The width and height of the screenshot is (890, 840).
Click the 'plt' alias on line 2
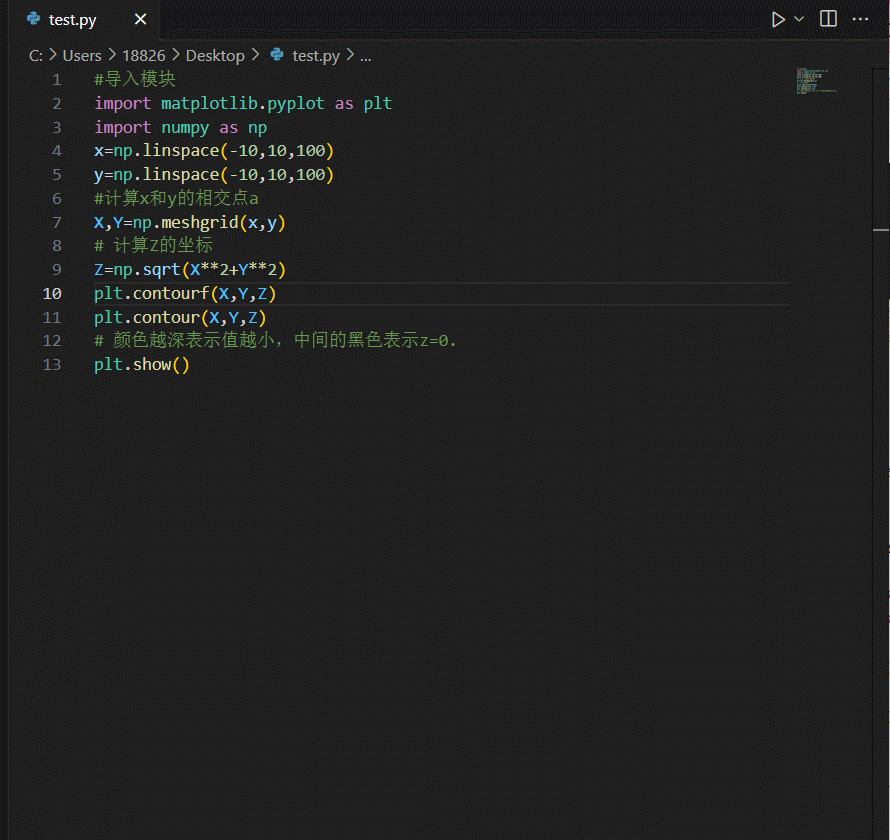pyautogui.click(x=377, y=103)
